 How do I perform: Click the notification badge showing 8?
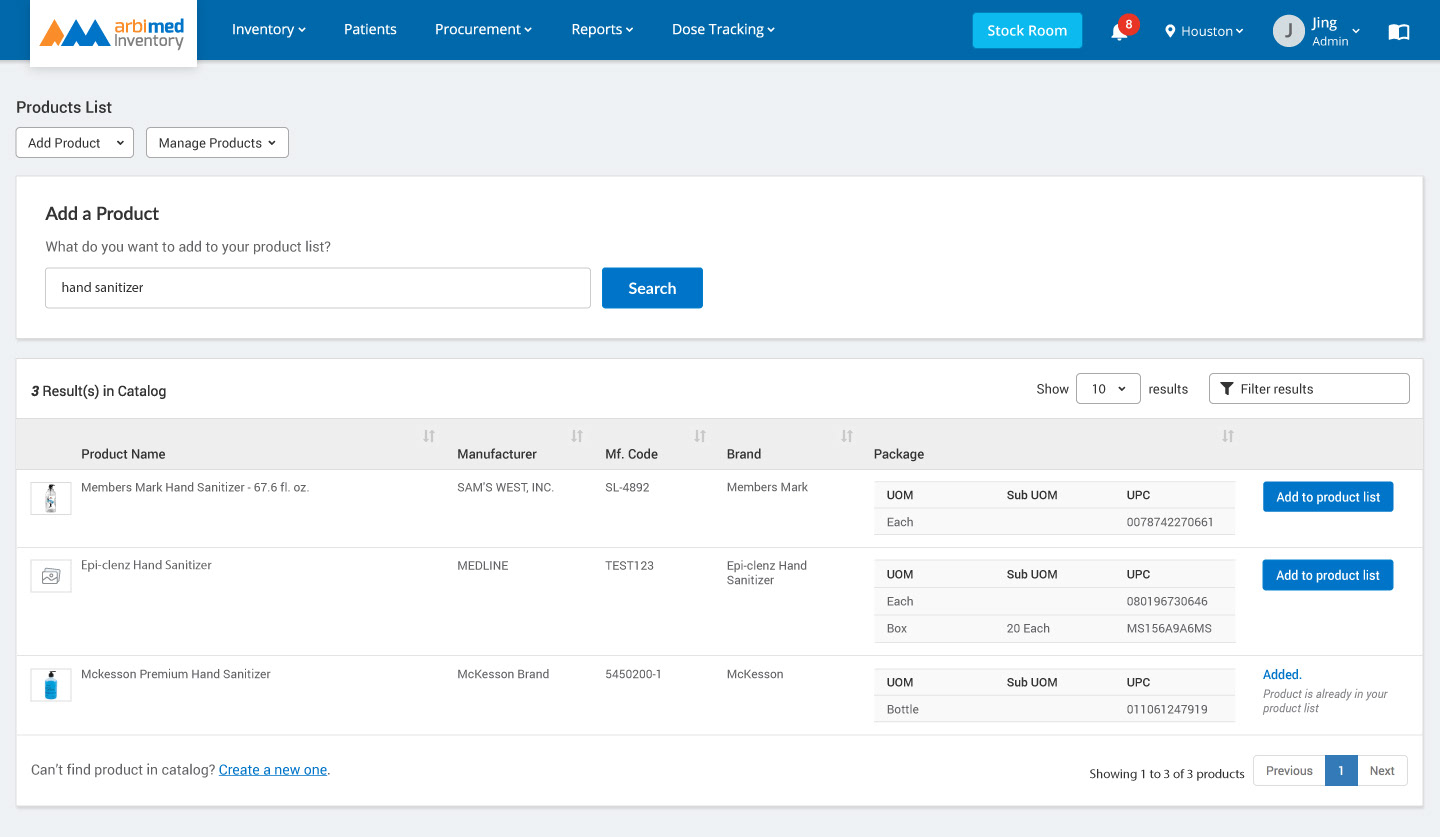pos(1129,24)
